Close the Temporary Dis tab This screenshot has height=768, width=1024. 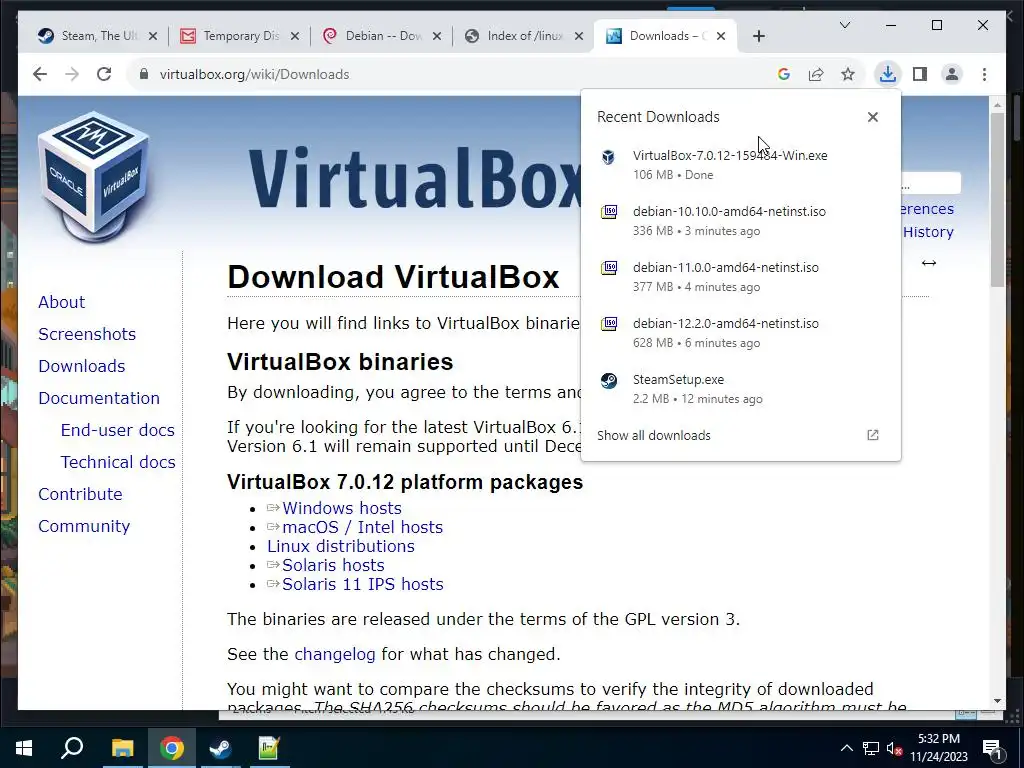tap(295, 36)
